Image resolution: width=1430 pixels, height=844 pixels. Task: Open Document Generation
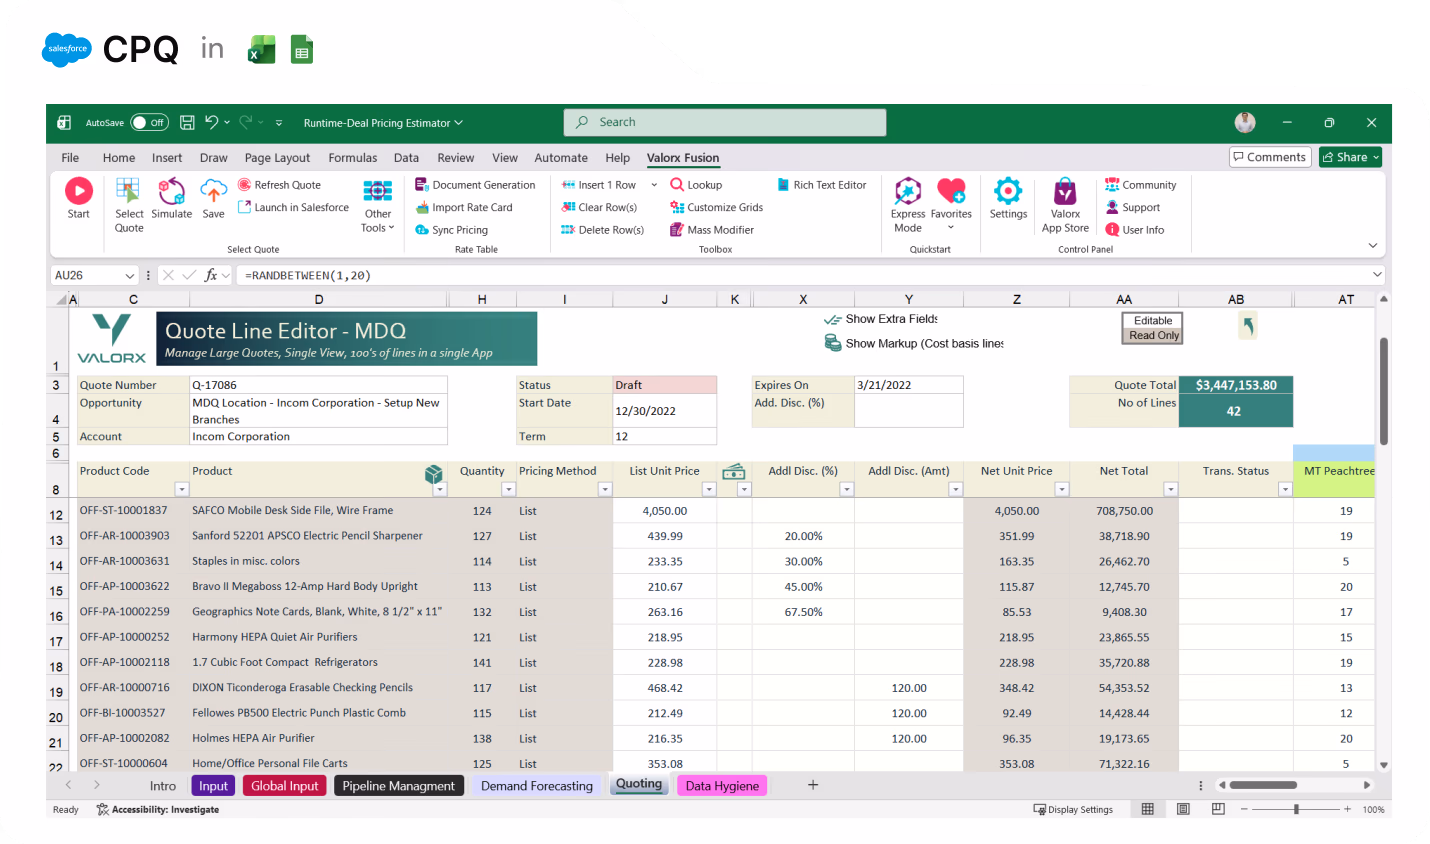477,184
